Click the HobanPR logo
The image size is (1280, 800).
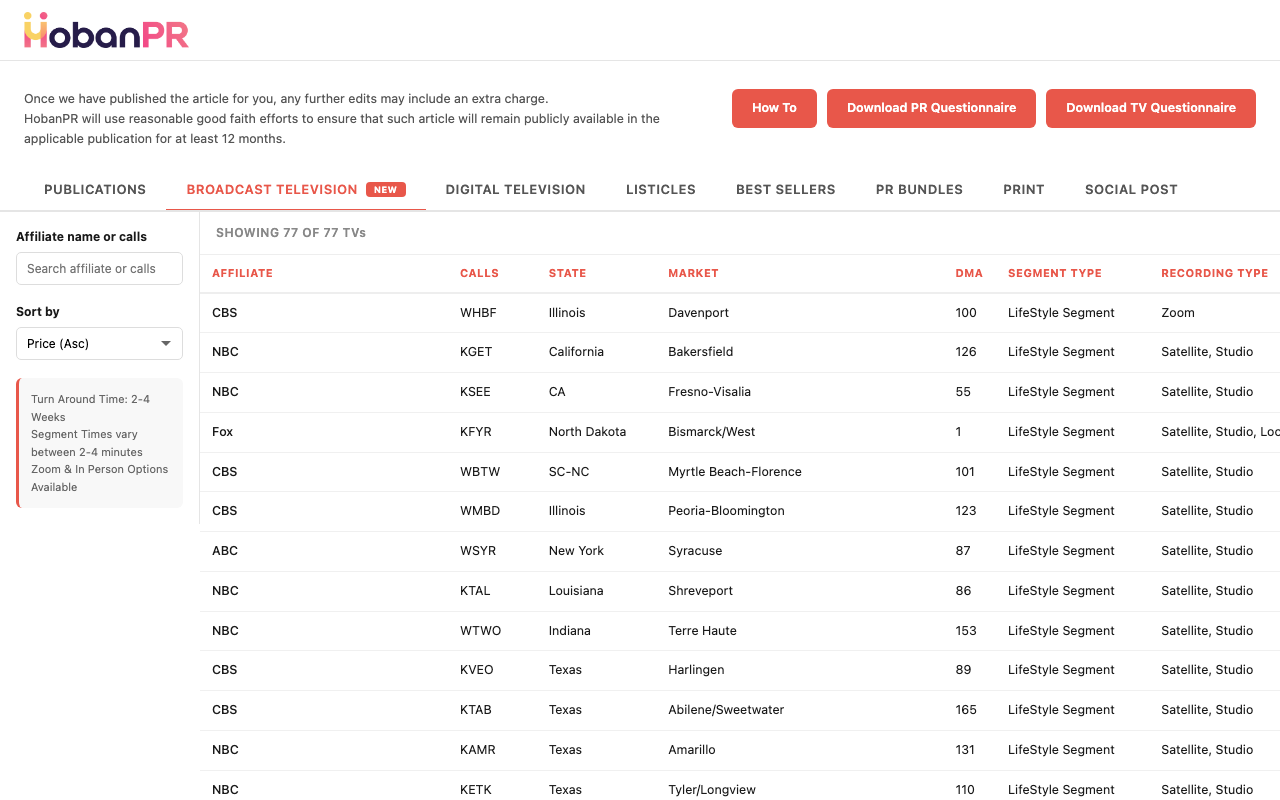106,31
